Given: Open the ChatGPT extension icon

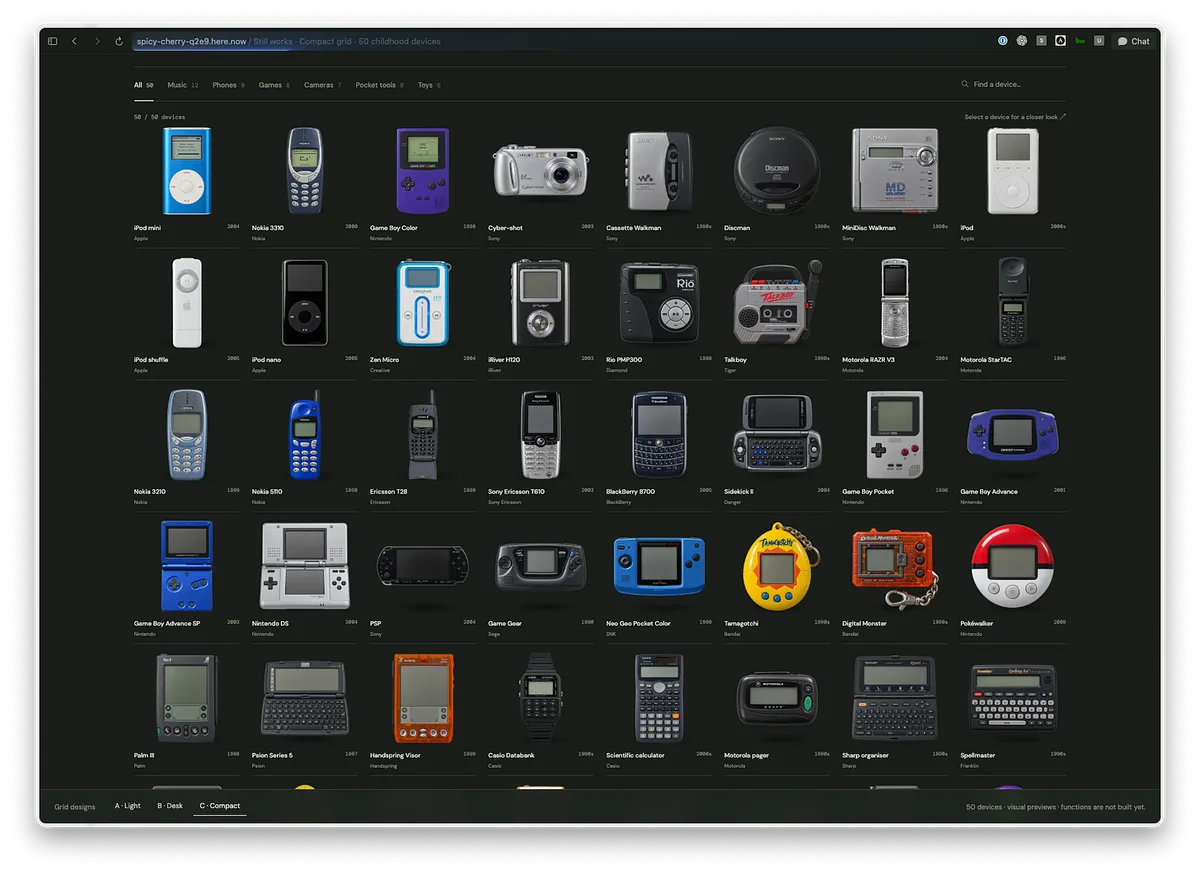Looking at the screenshot, I should click(x=1022, y=41).
